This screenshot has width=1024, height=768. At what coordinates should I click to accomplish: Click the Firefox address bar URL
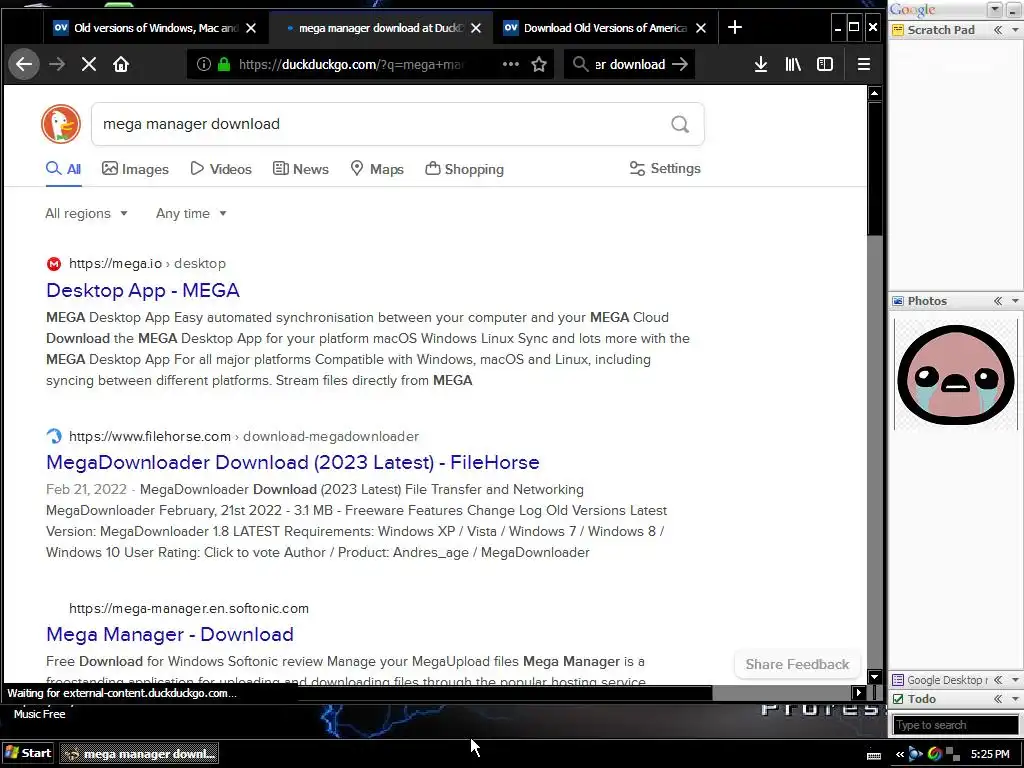click(x=353, y=64)
